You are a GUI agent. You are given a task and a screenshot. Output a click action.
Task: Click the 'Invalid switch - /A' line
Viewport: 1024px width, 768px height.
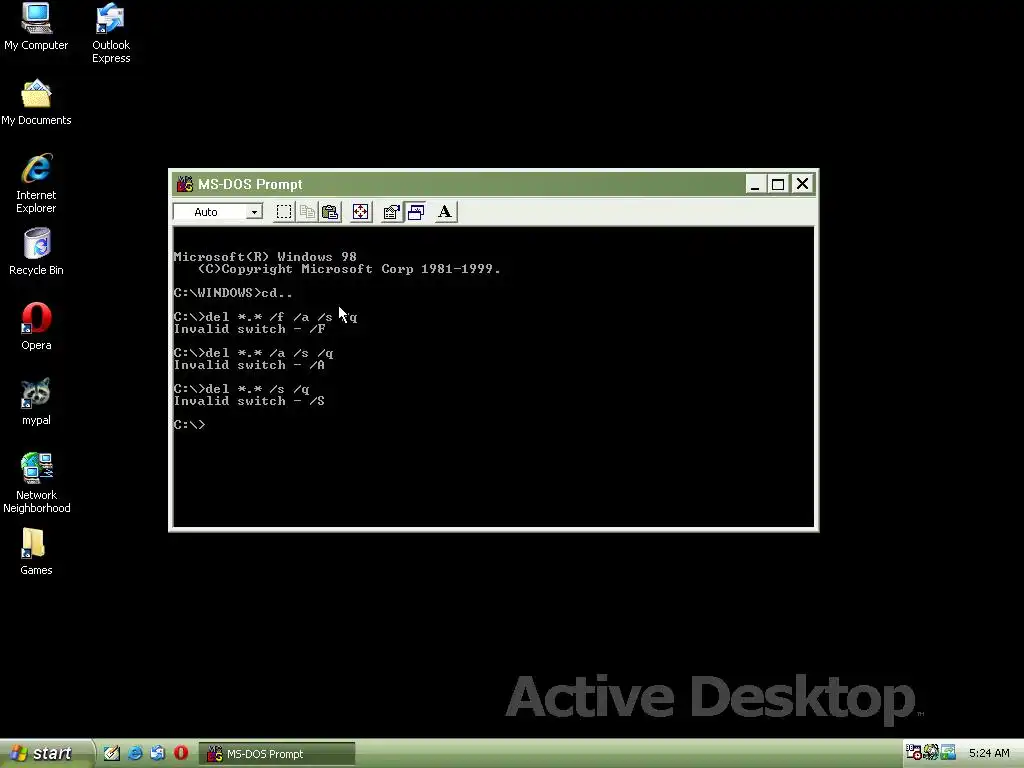pos(249,365)
